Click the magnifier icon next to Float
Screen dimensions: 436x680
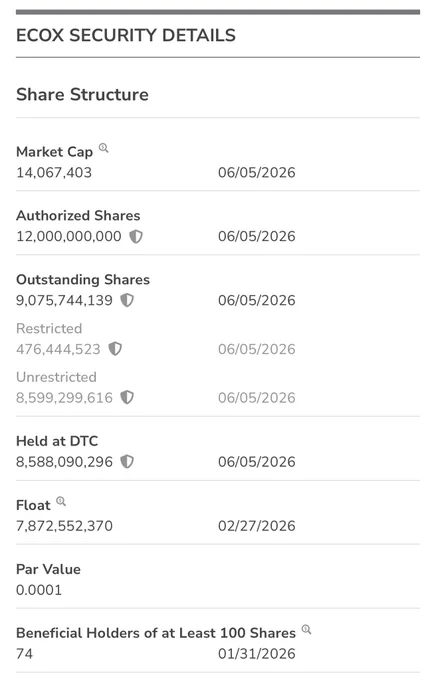coord(61,501)
